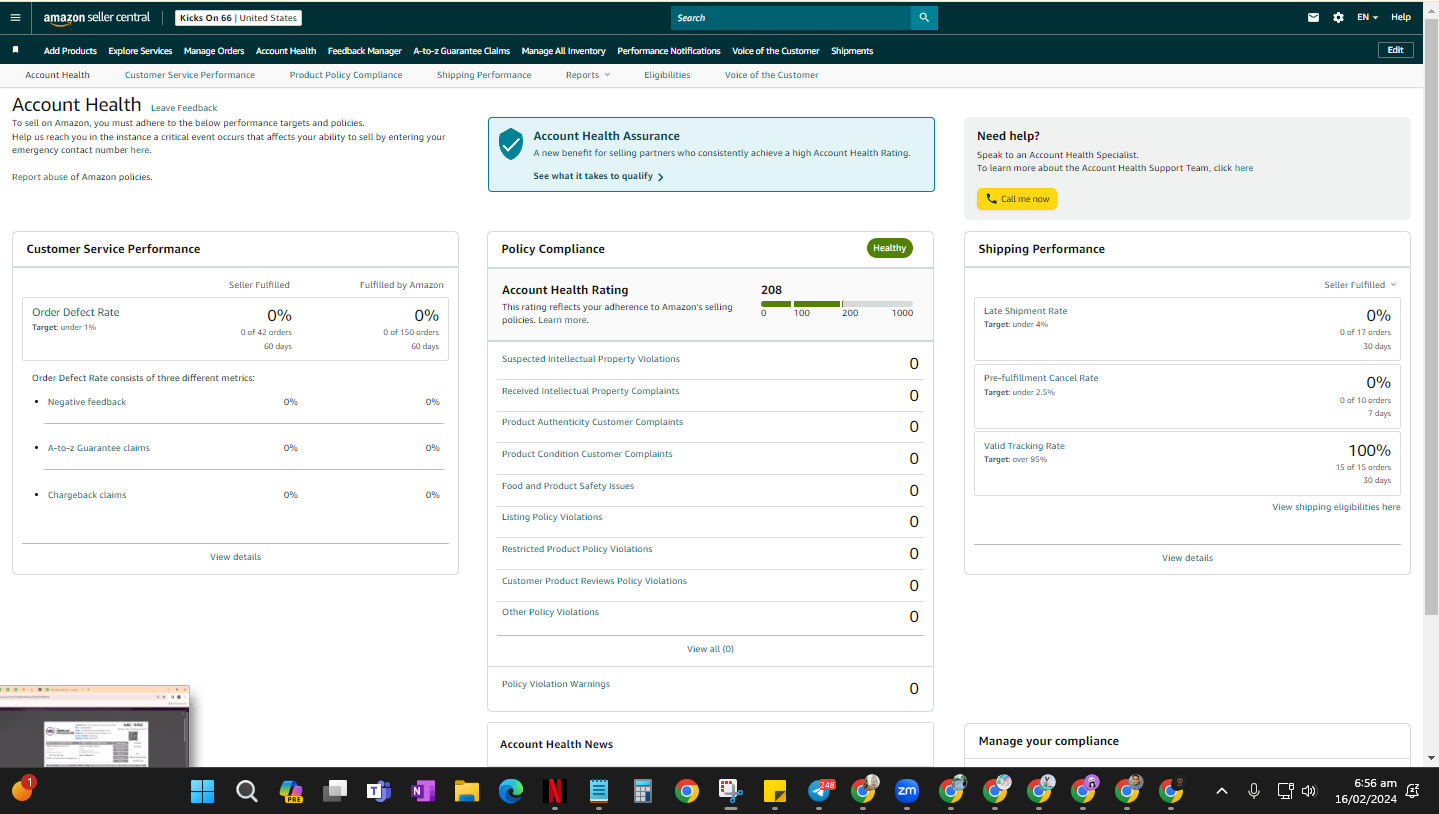
Task: Click Negative feedback metric link
Action: [x=87, y=402]
